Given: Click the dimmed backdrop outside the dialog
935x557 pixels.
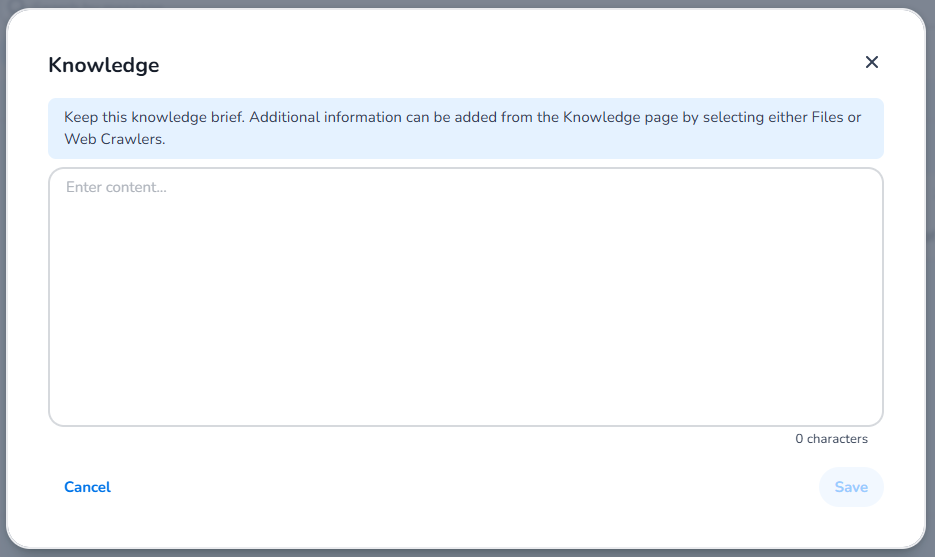Looking at the screenshot, I should click(930, 300).
